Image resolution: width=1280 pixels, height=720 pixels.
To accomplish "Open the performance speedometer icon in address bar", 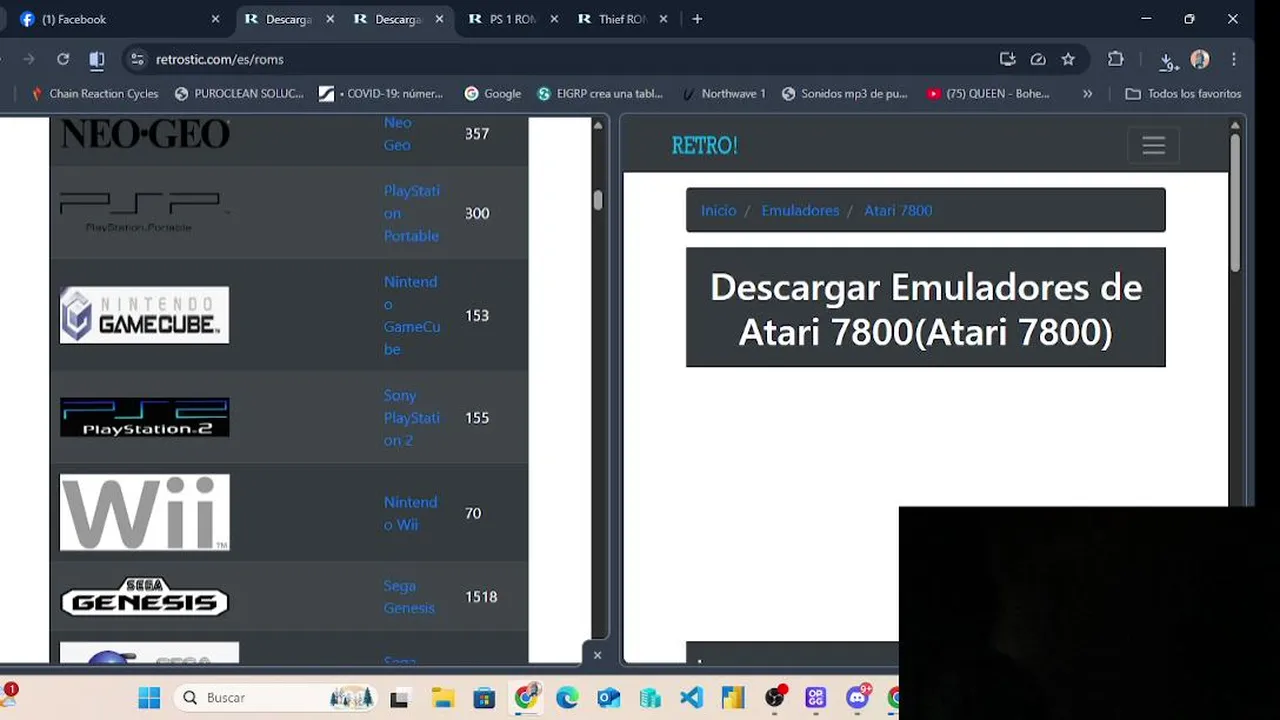I will pyautogui.click(x=1038, y=59).
